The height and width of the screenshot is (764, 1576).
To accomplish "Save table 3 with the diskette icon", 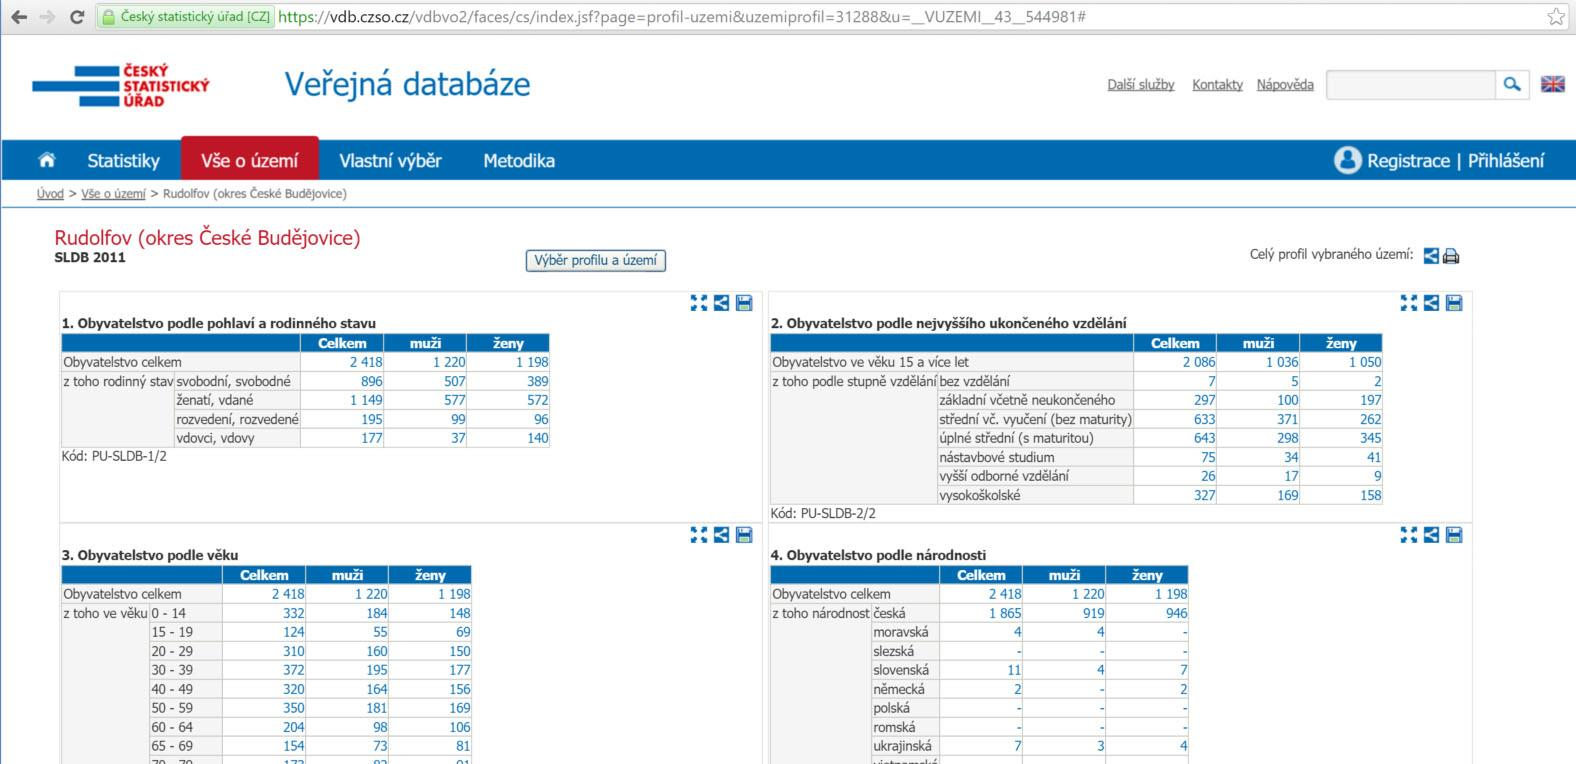I will (744, 535).
